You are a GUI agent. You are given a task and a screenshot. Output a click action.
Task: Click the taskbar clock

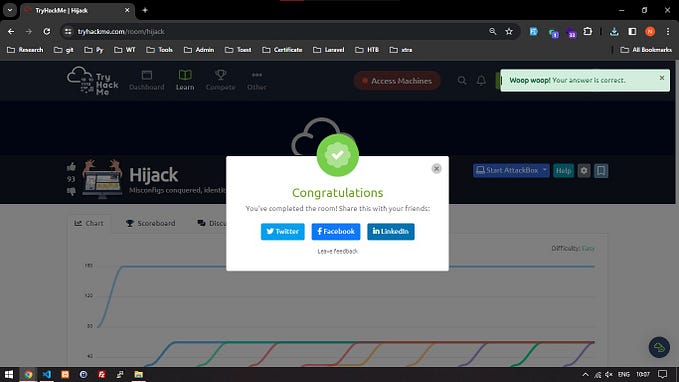[x=643, y=374]
